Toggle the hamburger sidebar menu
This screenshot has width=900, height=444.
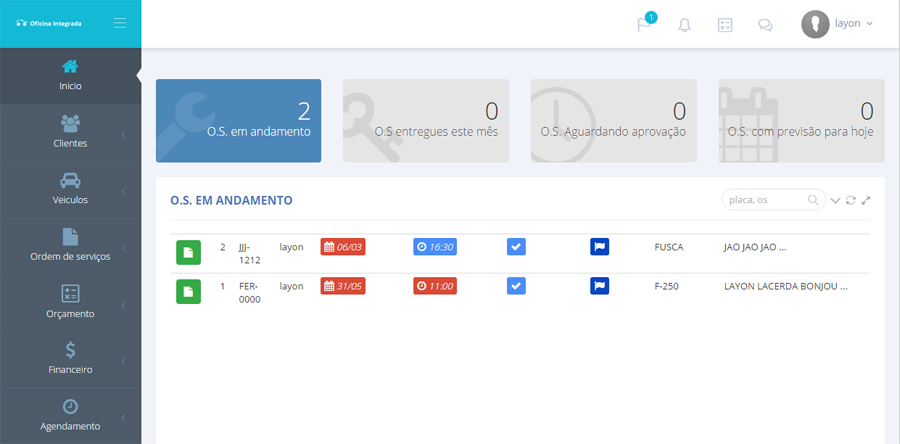point(120,23)
